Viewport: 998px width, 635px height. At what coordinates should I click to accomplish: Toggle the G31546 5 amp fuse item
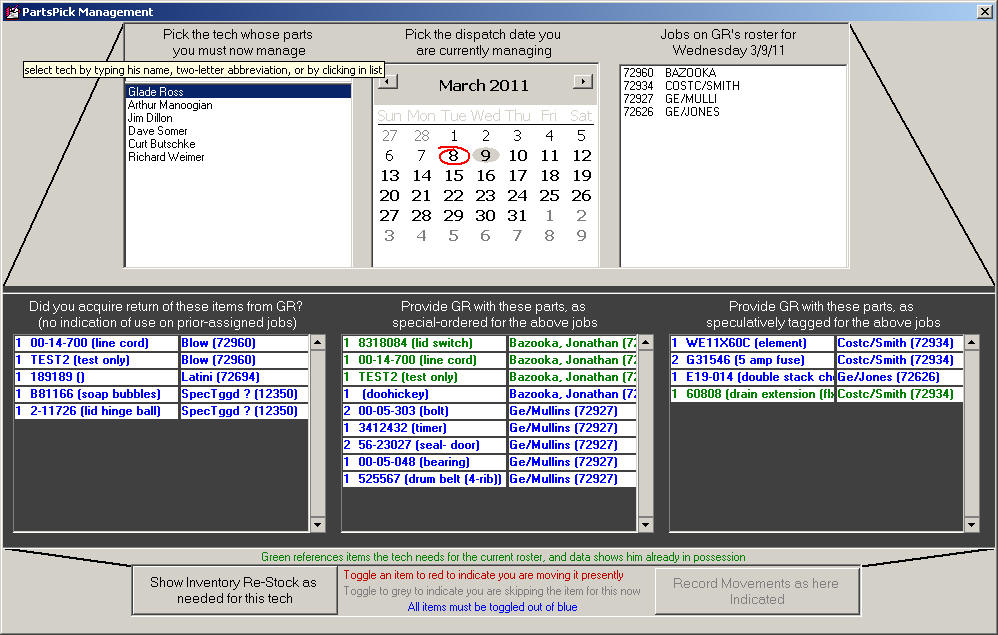click(751, 360)
